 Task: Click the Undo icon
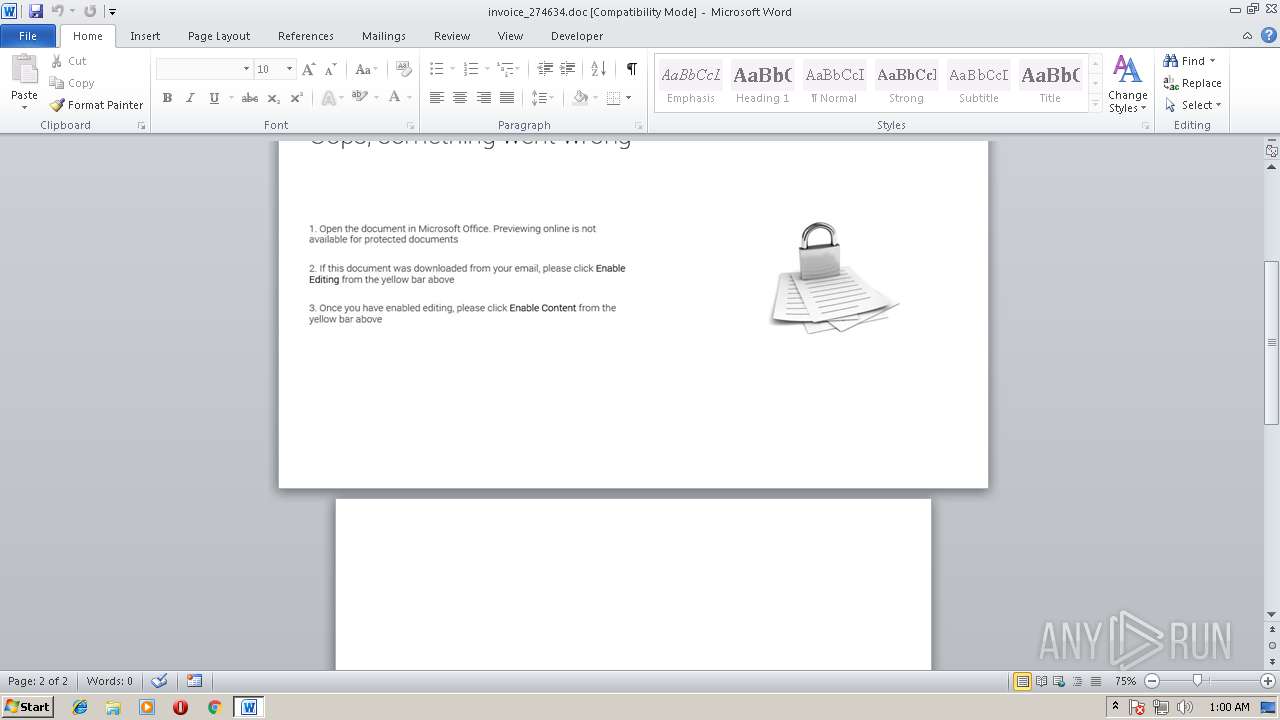point(58,11)
